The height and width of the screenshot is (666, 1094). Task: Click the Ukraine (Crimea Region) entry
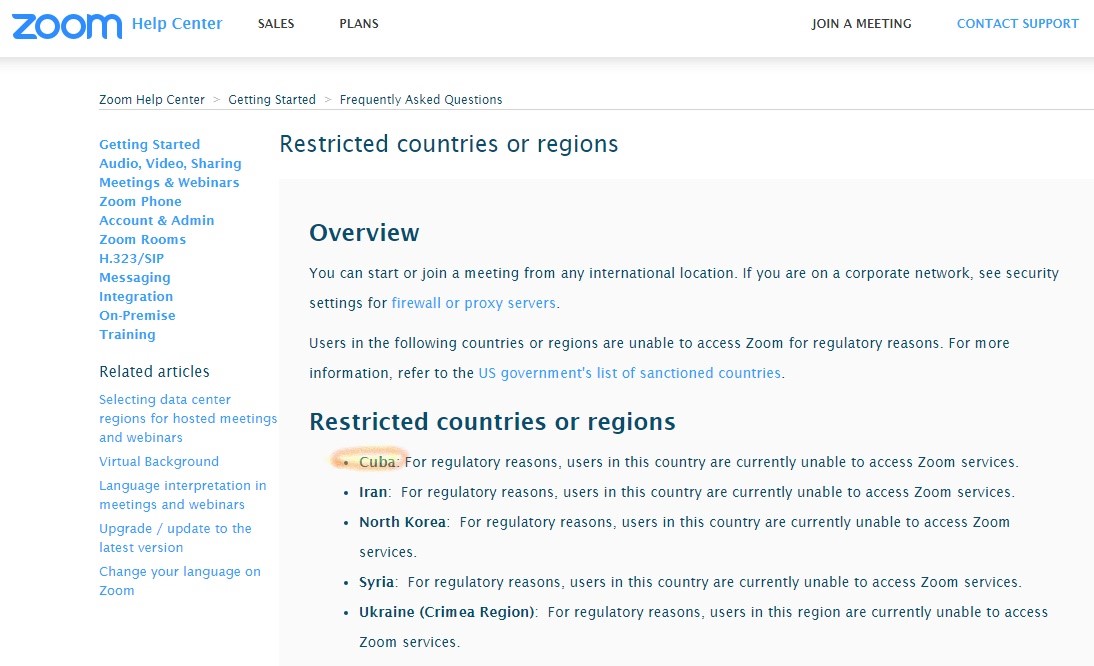pyautogui.click(x=703, y=627)
